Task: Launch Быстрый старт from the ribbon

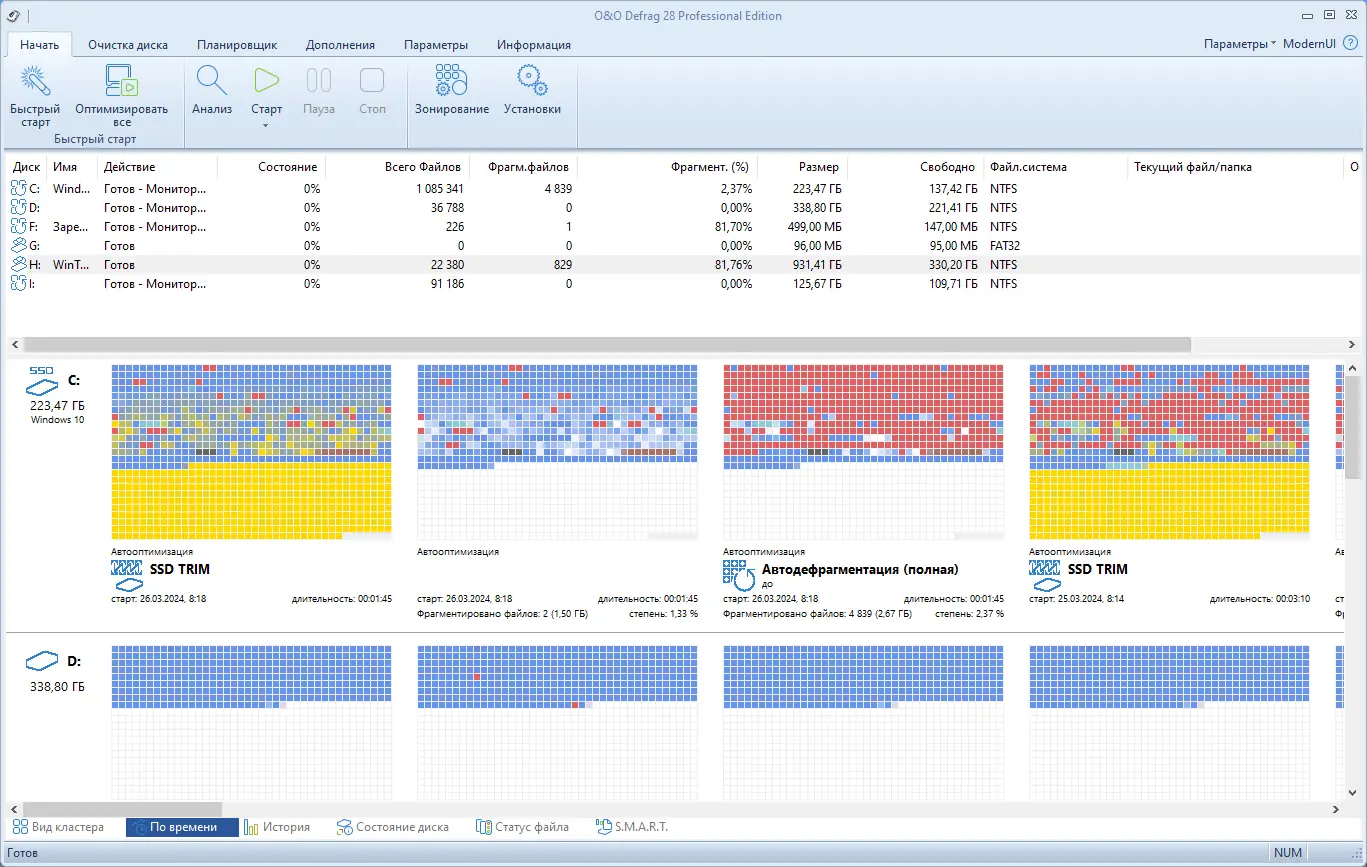Action: [35, 97]
